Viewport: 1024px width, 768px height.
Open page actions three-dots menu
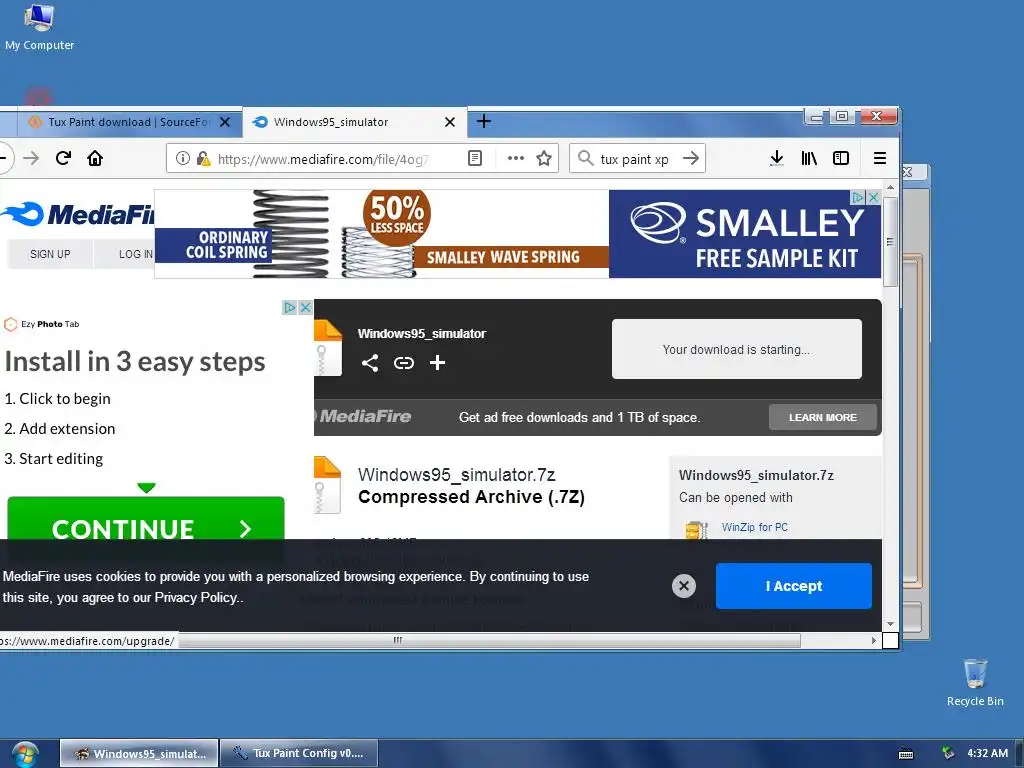pos(516,158)
